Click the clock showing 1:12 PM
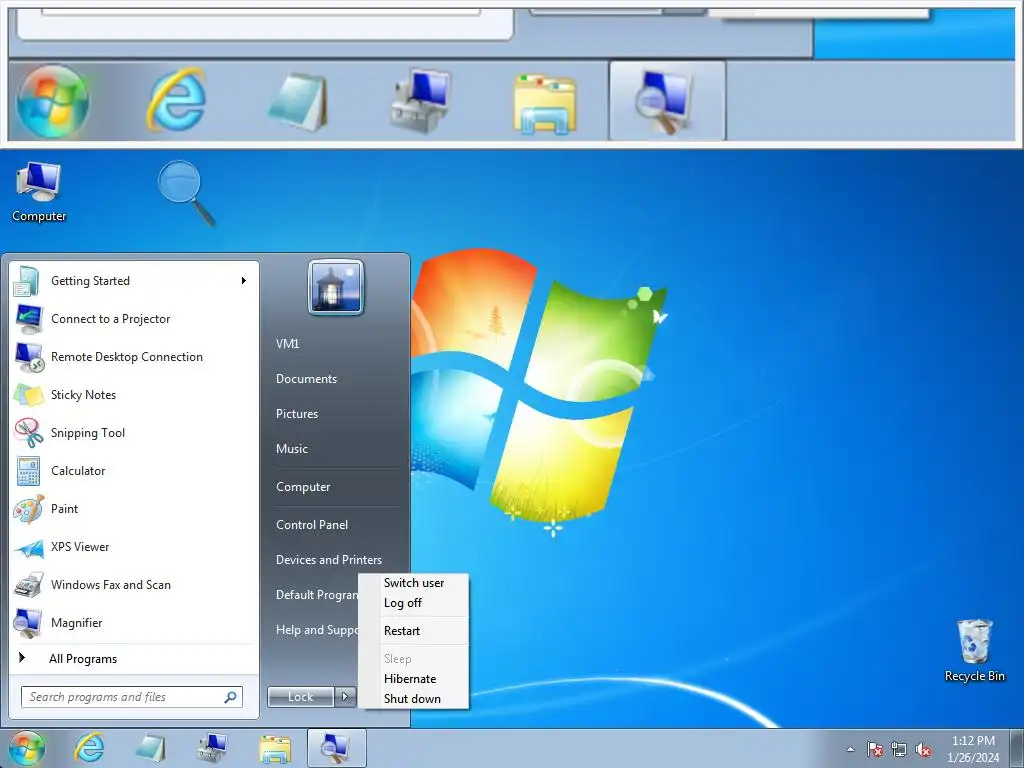The width and height of the screenshot is (1024, 768). click(x=973, y=749)
